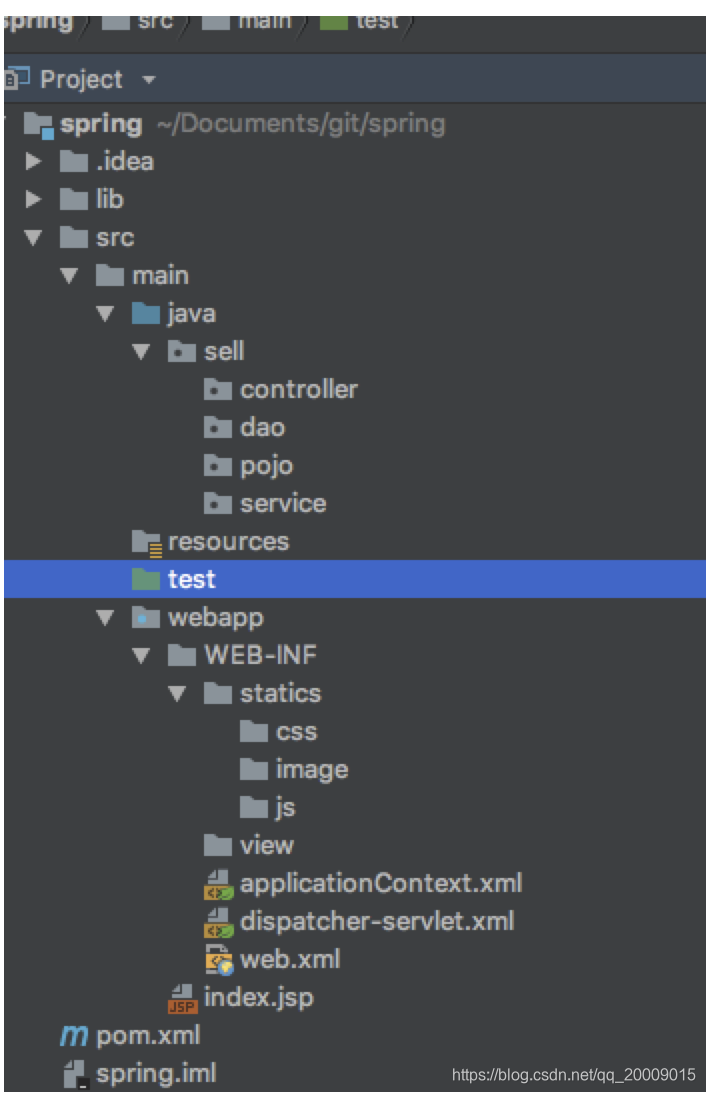Click the Maven icon next to pom.xml
706x1094 pixels.
click(75, 1036)
